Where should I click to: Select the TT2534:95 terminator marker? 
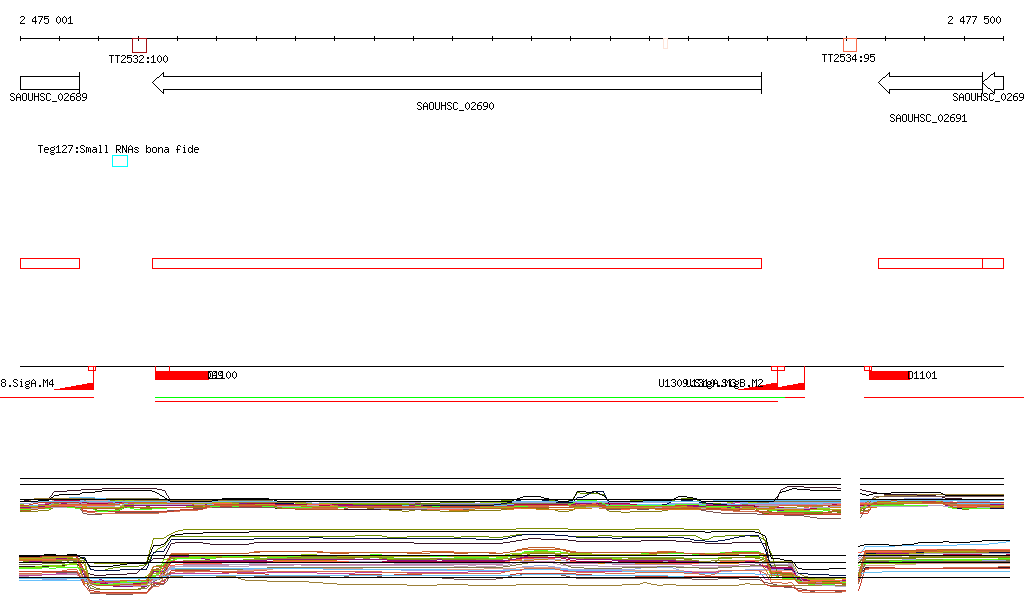[850, 44]
